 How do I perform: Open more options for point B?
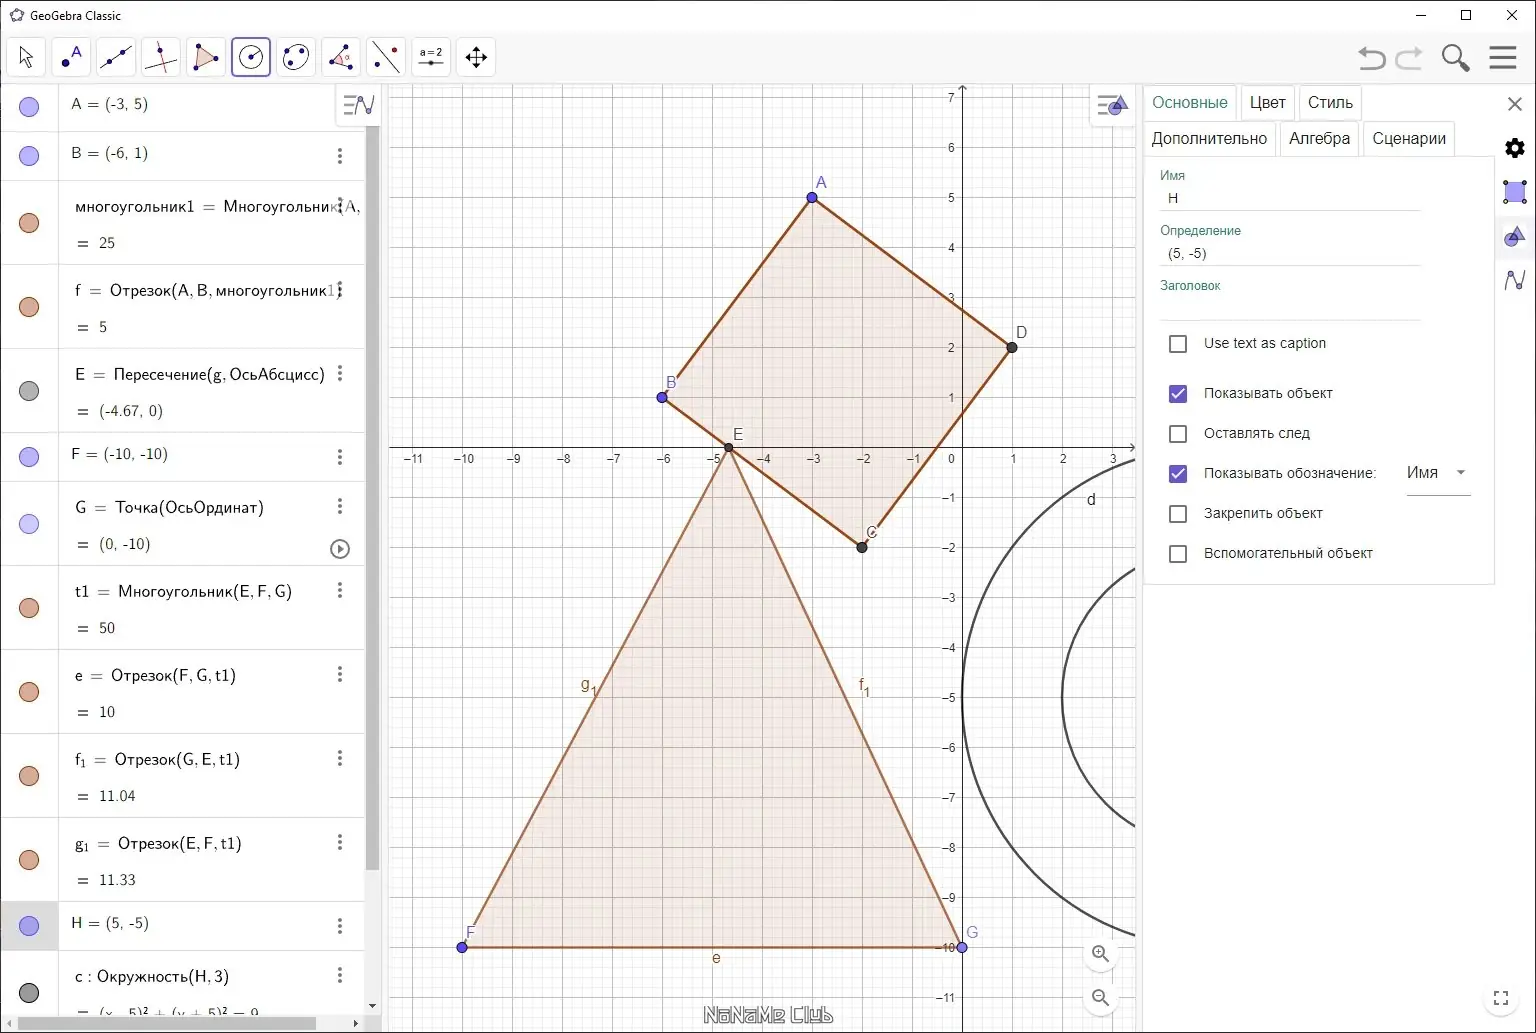340,156
